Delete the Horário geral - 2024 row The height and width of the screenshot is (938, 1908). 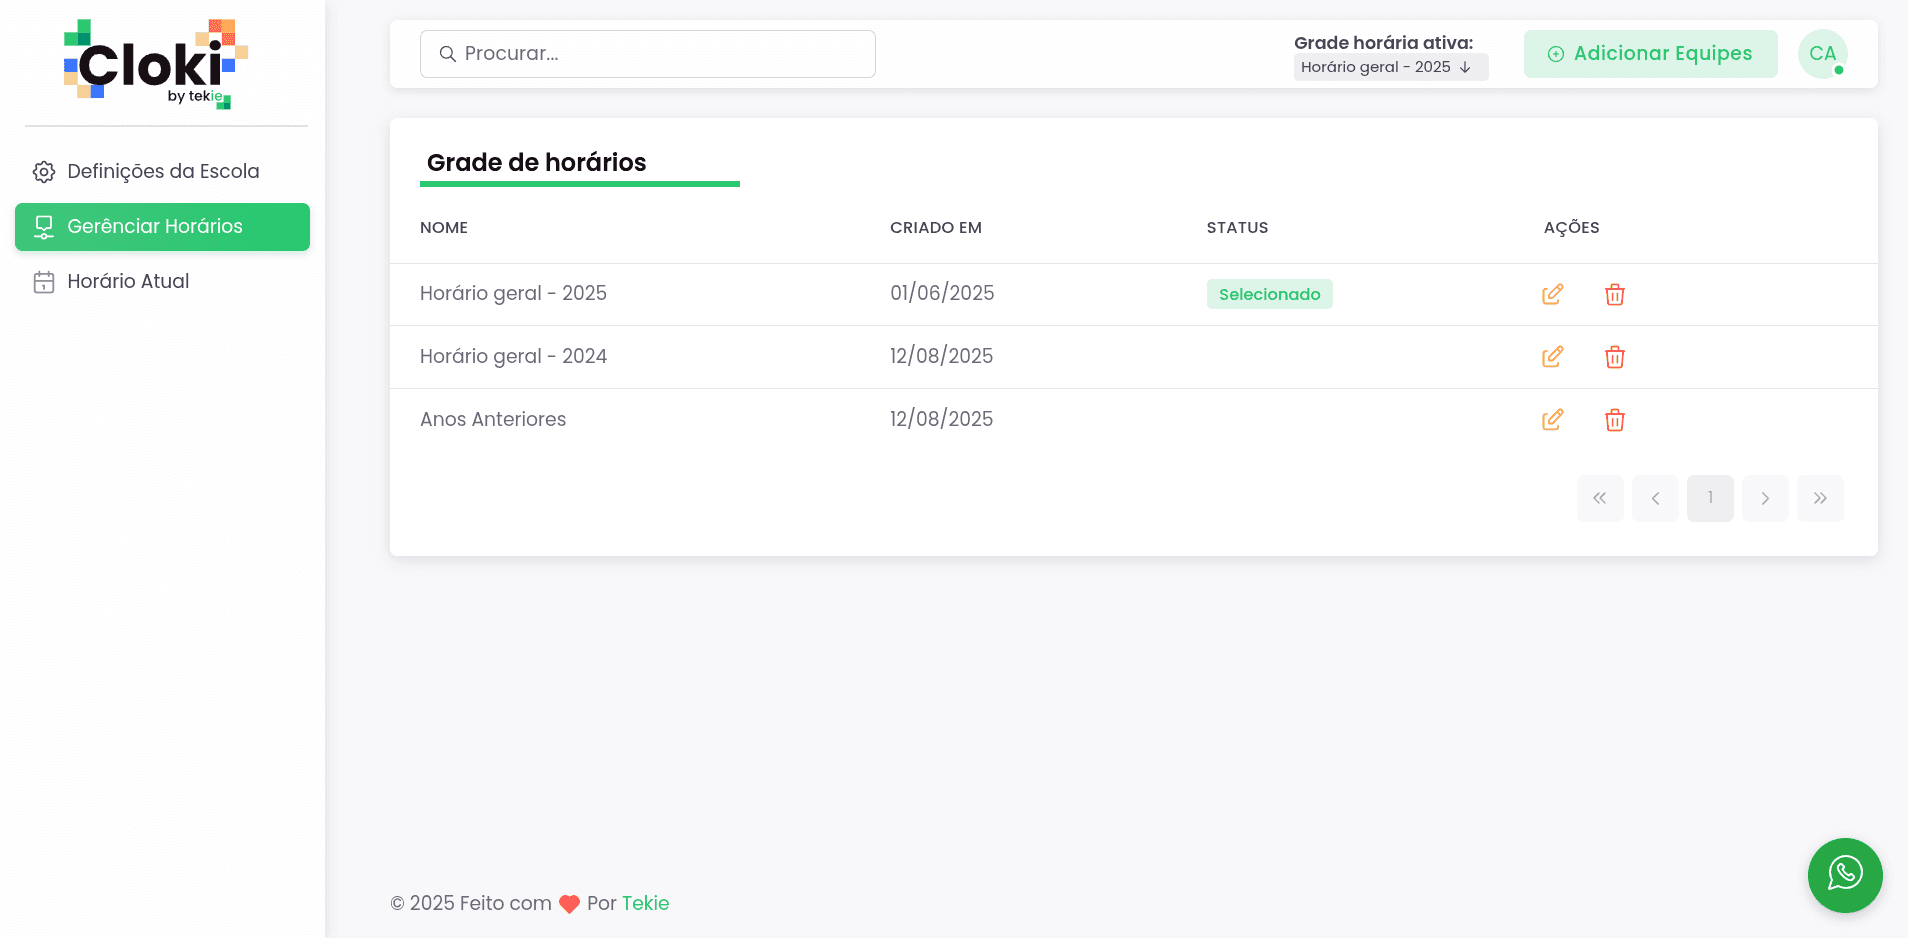pos(1614,357)
